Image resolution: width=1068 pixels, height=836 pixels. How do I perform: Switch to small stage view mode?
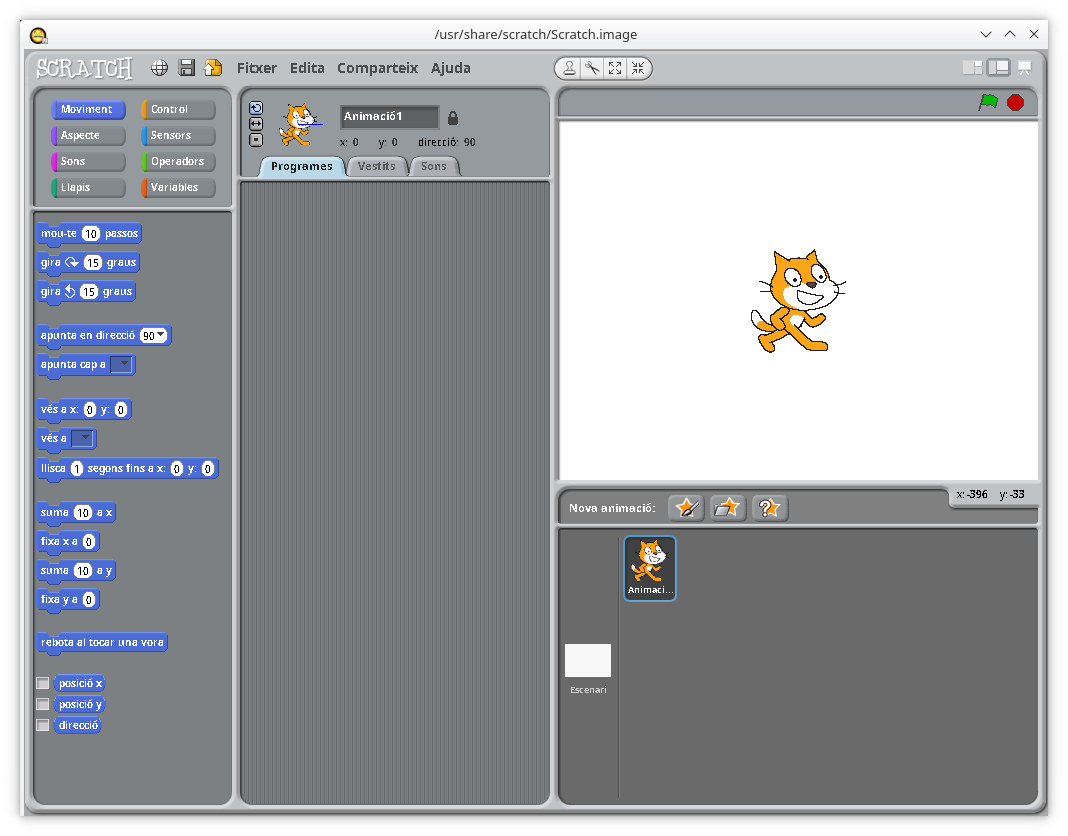(x=973, y=67)
